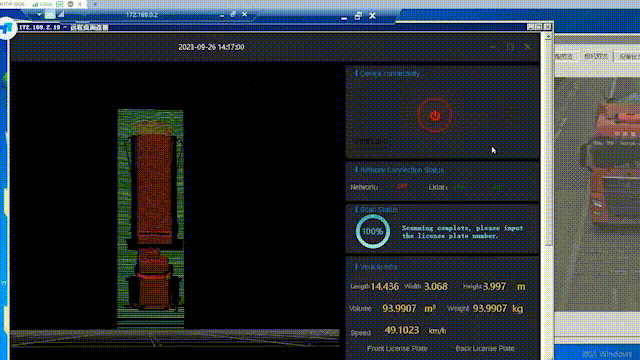The image size is (640, 360).
Task: Click the Length value 14.436
Action: click(384, 287)
